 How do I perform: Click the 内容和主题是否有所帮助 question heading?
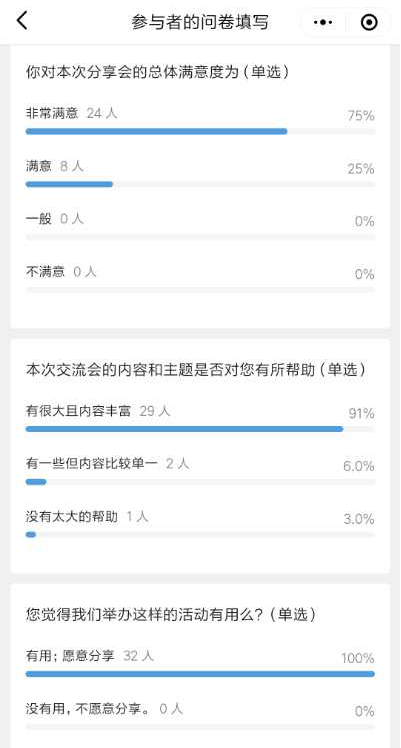click(196, 370)
